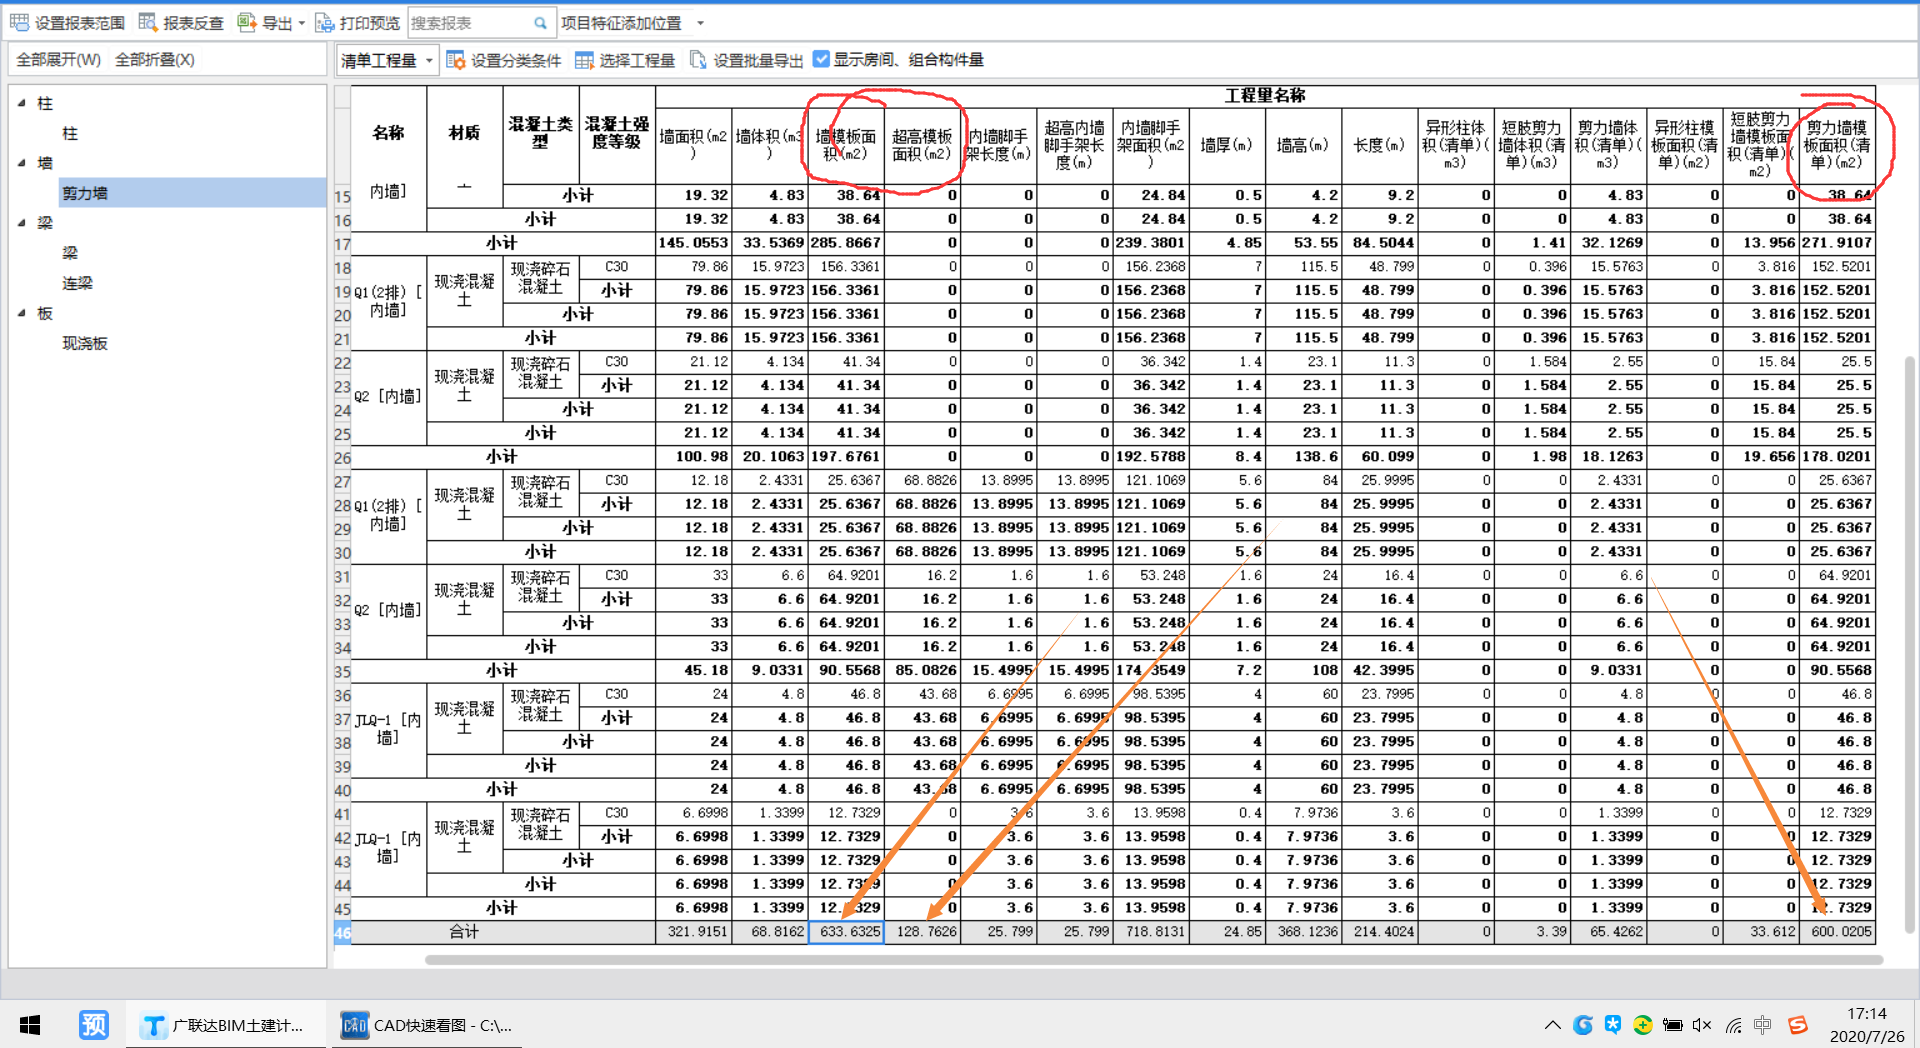
Task: Click the horizontal table scrollbar
Action: (1153, 960)
